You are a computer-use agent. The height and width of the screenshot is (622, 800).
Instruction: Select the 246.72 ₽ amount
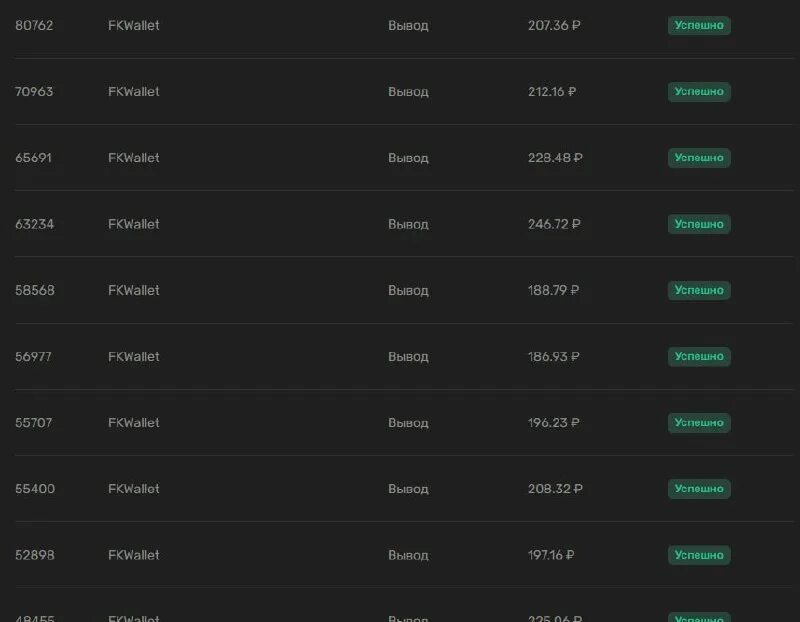[x=554, y=224]
